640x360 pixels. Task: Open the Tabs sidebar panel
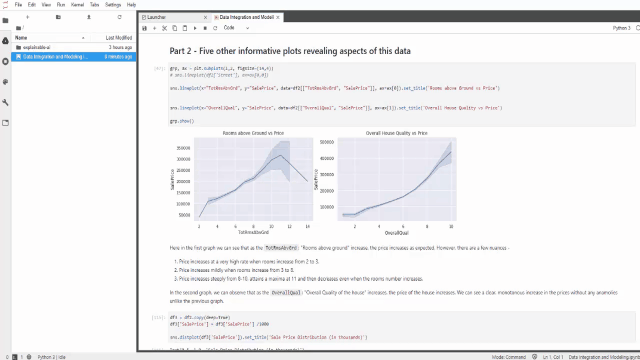(5, 123)
